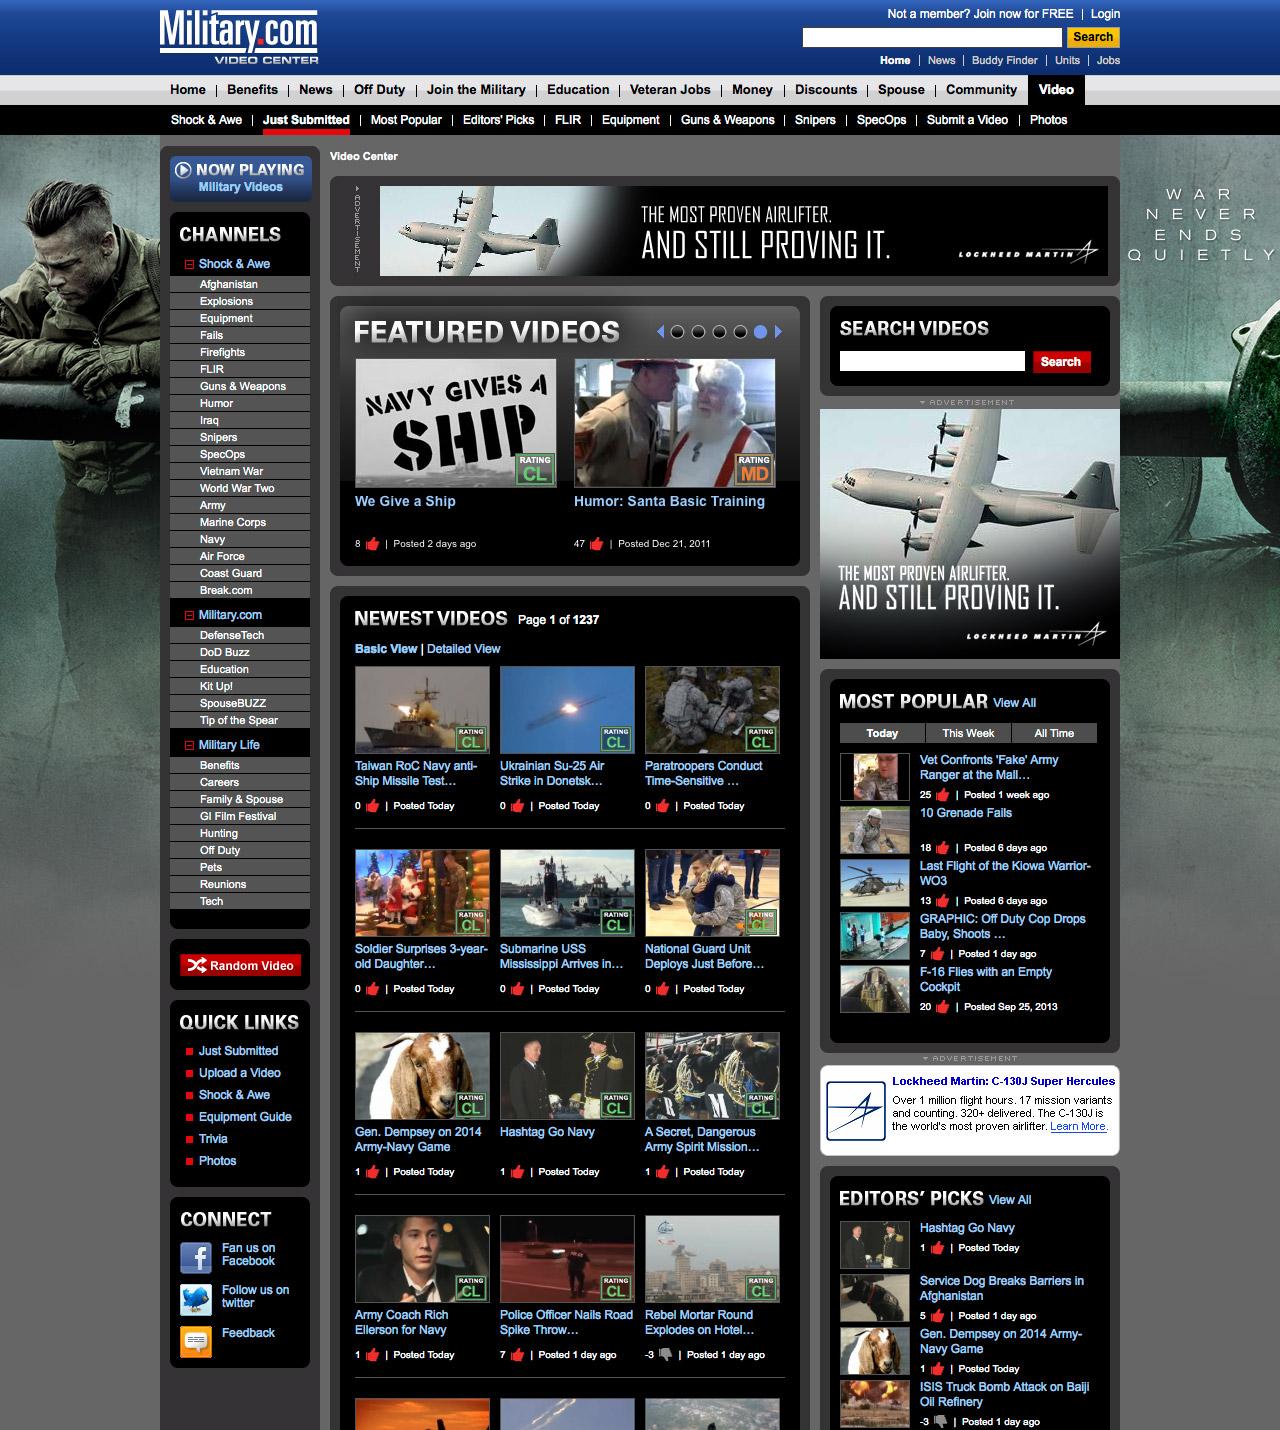This screenshot has width=1280, height=1430.
Task: Thumbs up the We Give a Ship video
Action: pyautogui.click(x=373, y=544)
